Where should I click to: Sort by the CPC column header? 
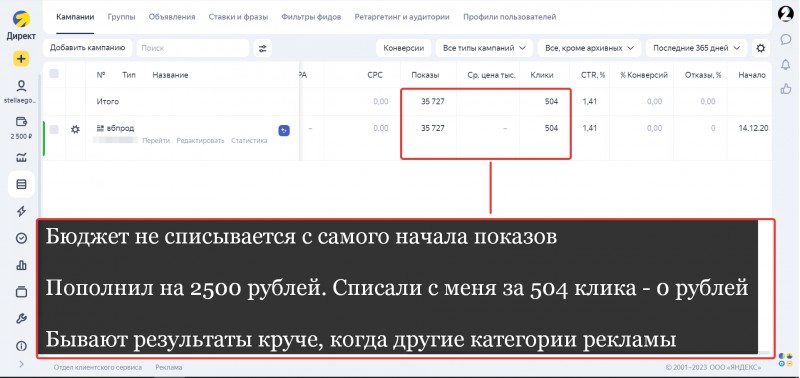click(375, 75)
